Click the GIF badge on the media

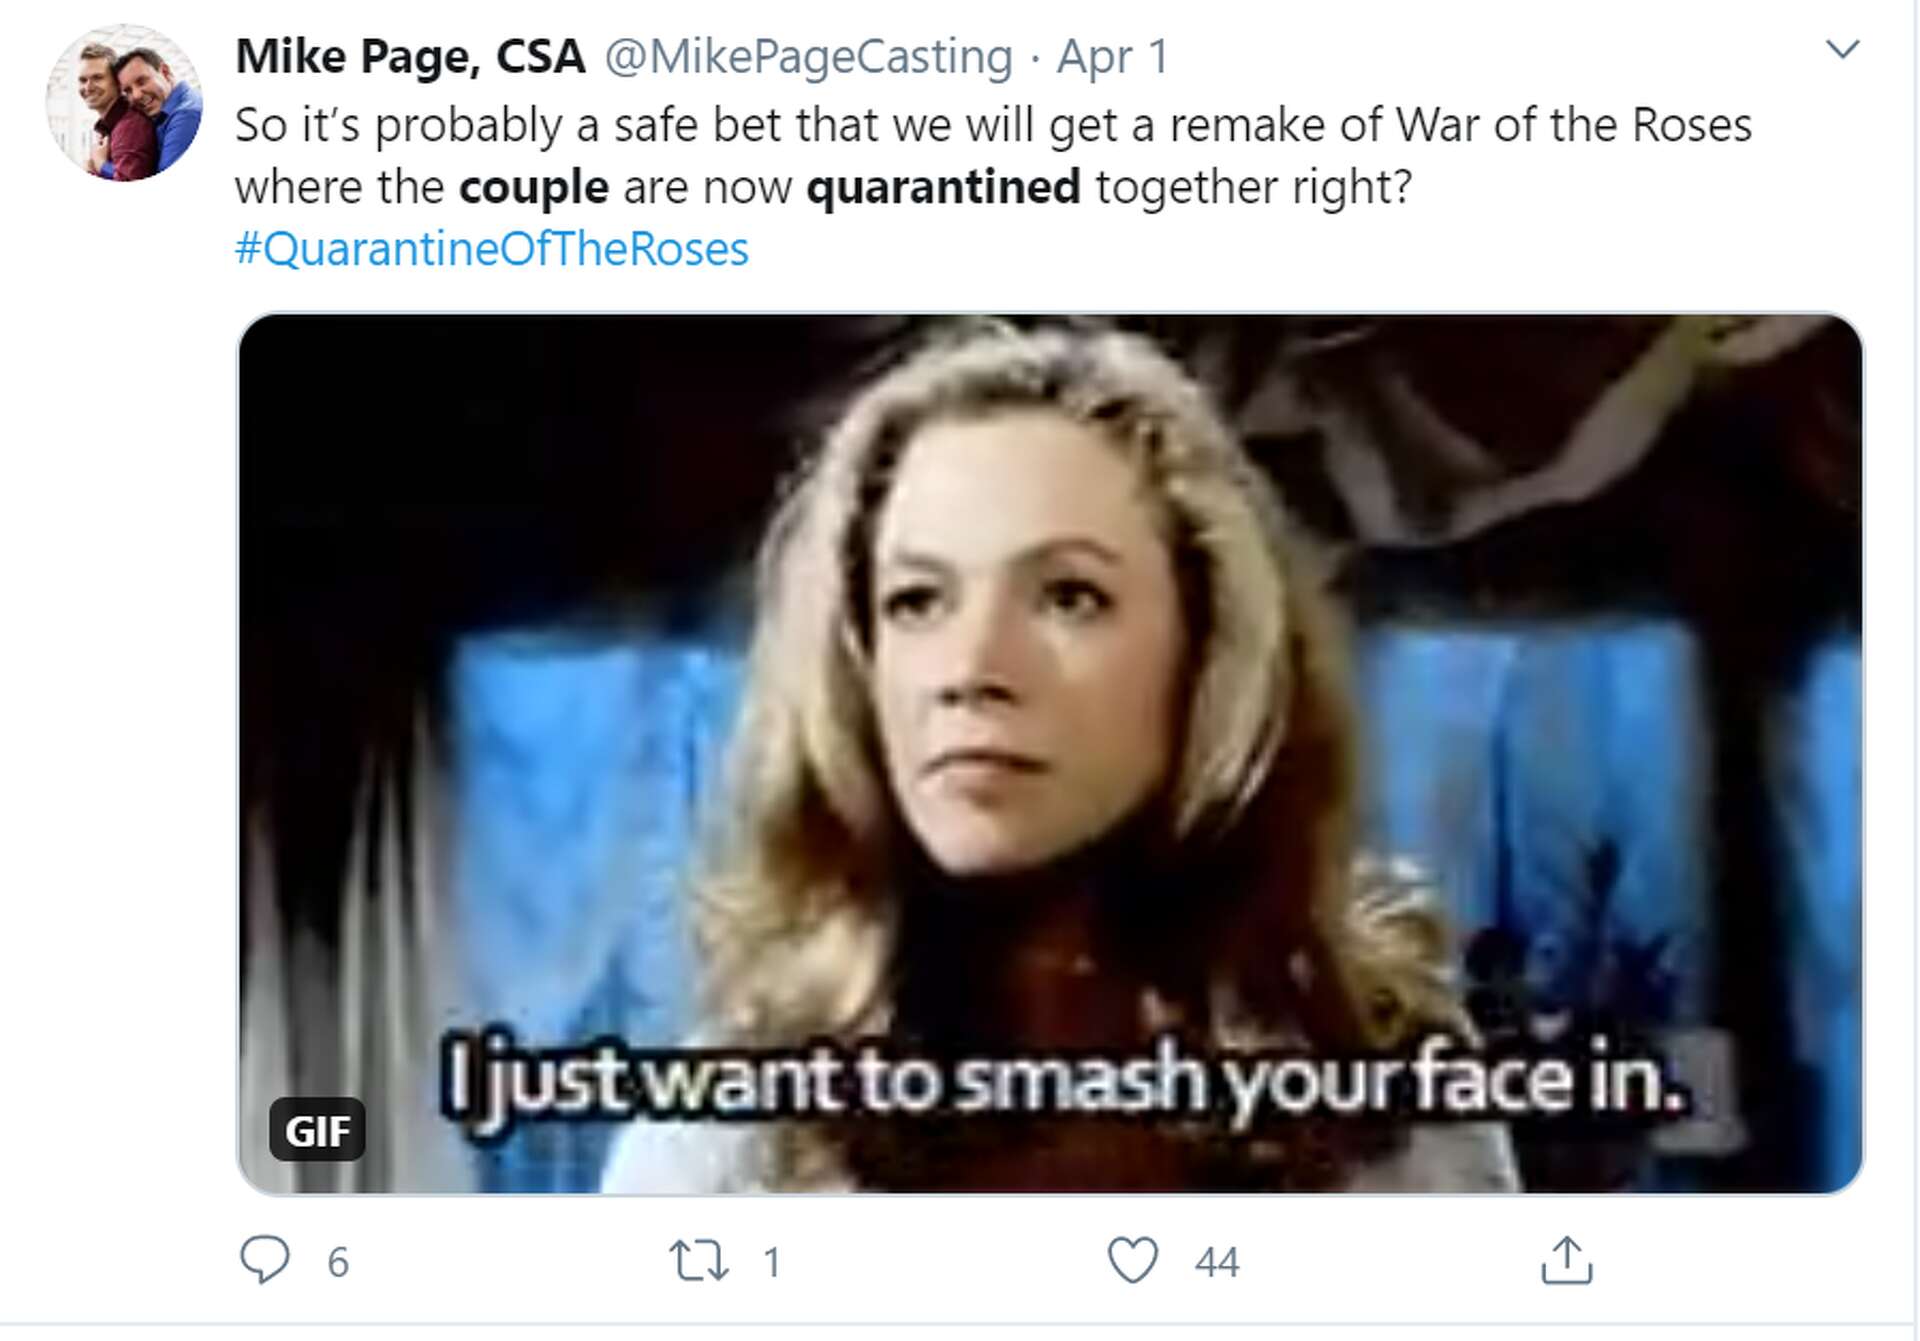click(x=317, y=1131)
